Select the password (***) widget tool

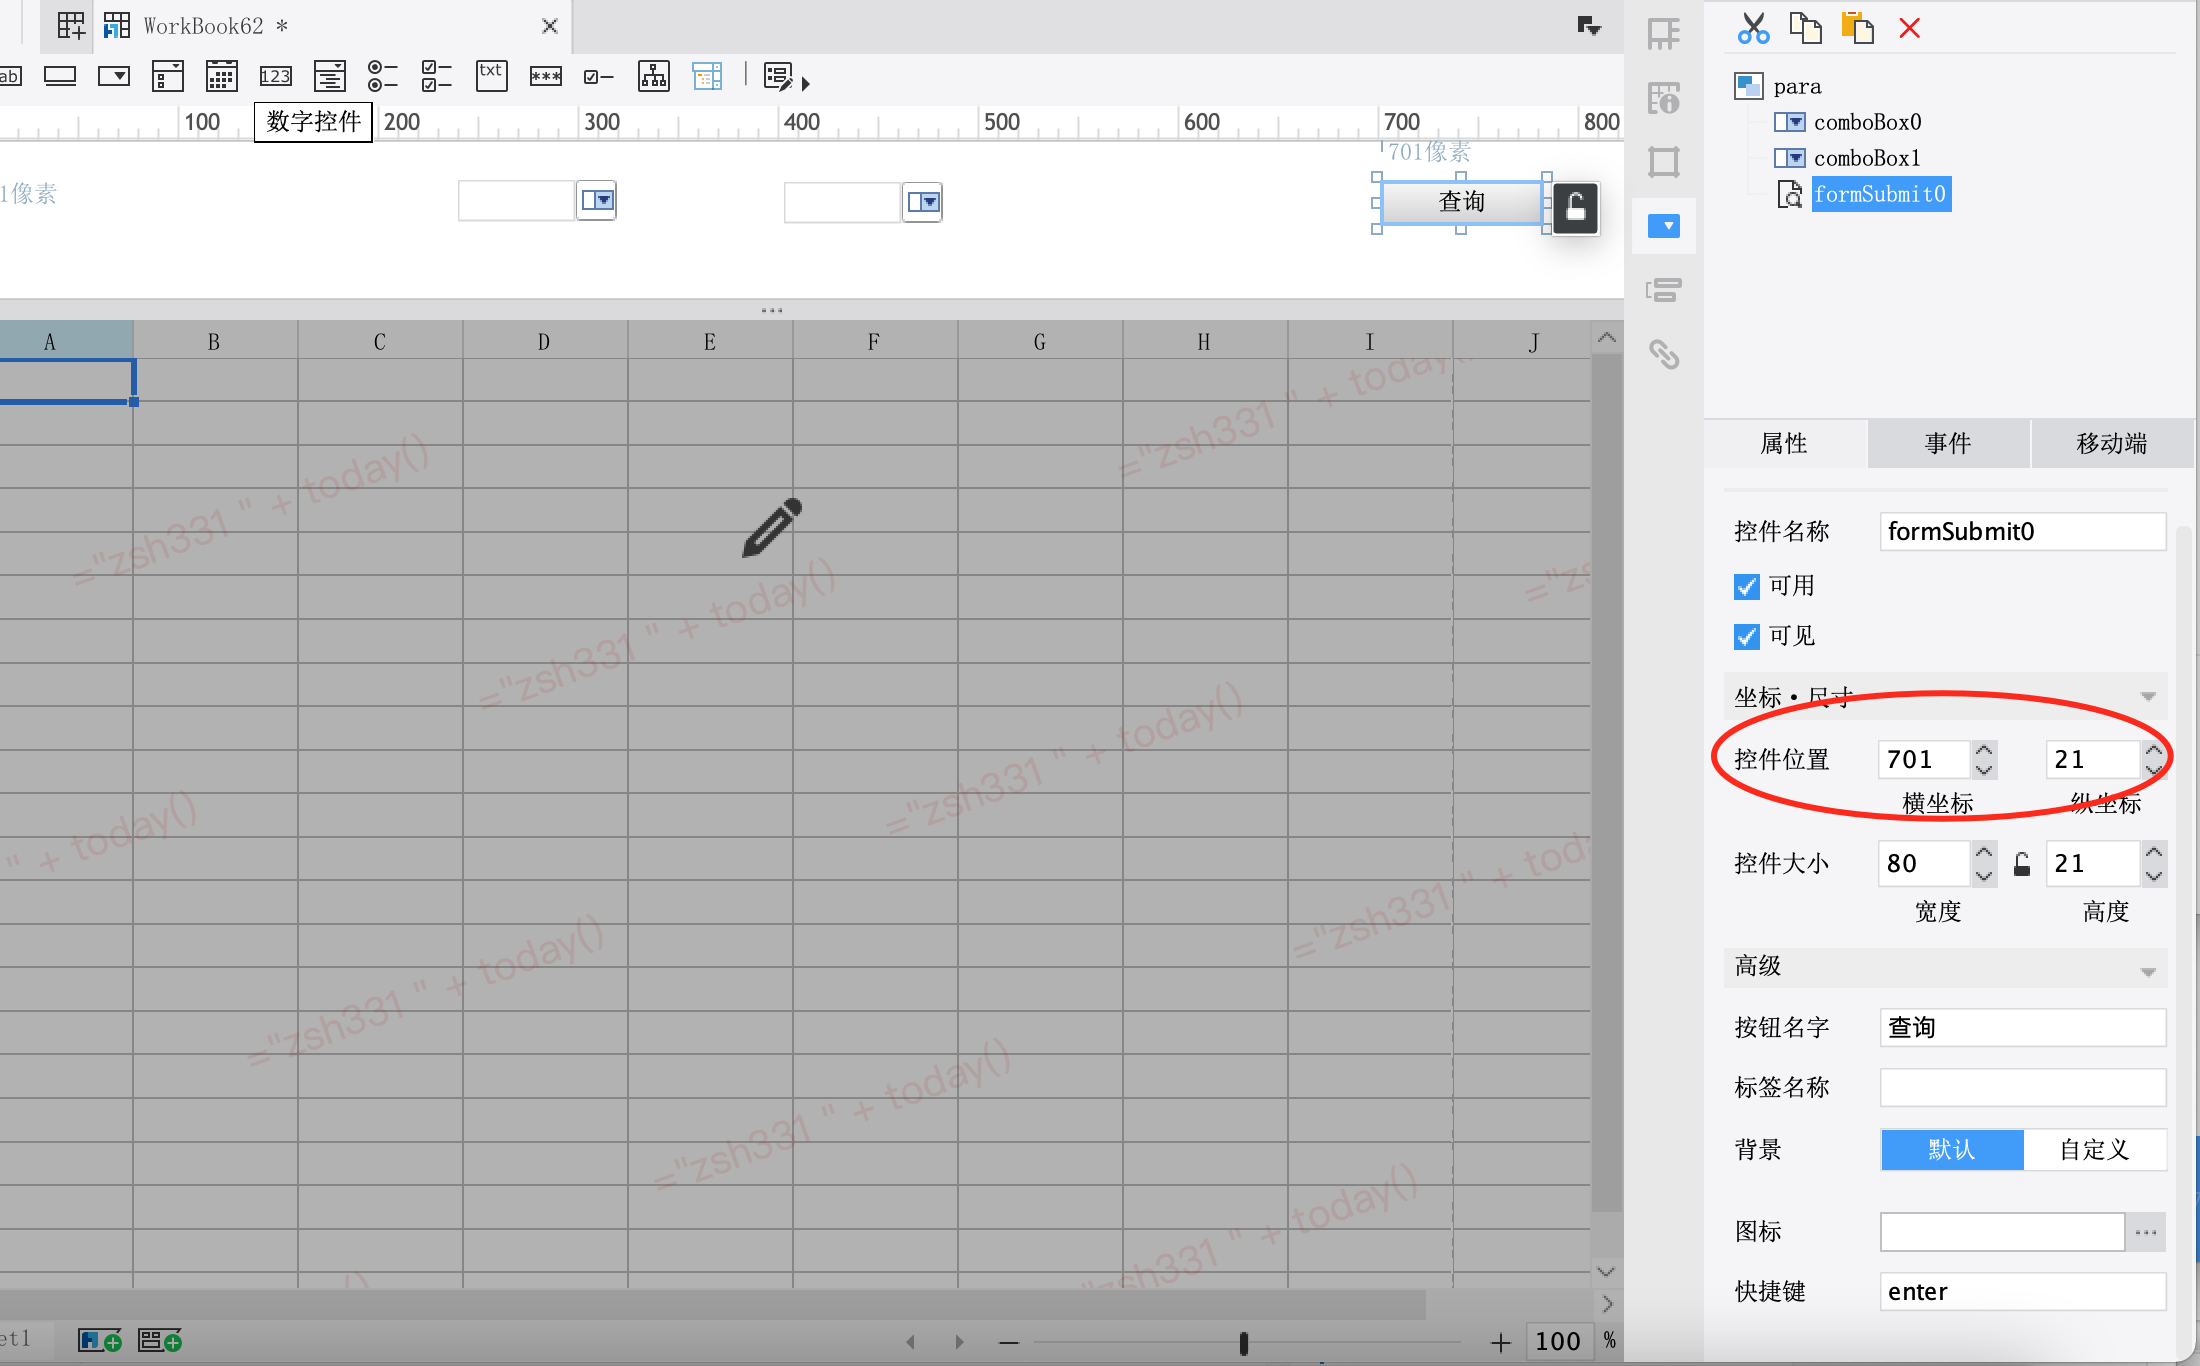tap(545, 76)
